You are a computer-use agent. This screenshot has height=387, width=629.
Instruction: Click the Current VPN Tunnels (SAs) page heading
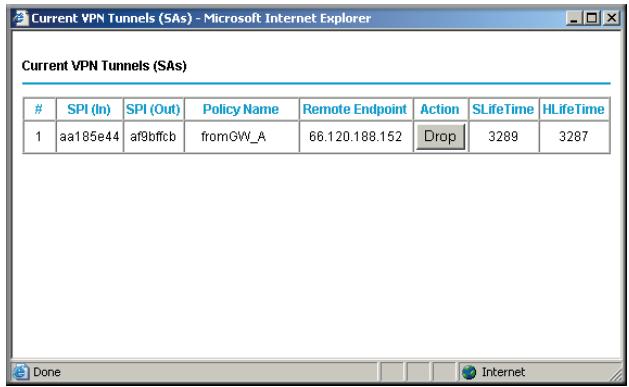(x=104, y=66)
